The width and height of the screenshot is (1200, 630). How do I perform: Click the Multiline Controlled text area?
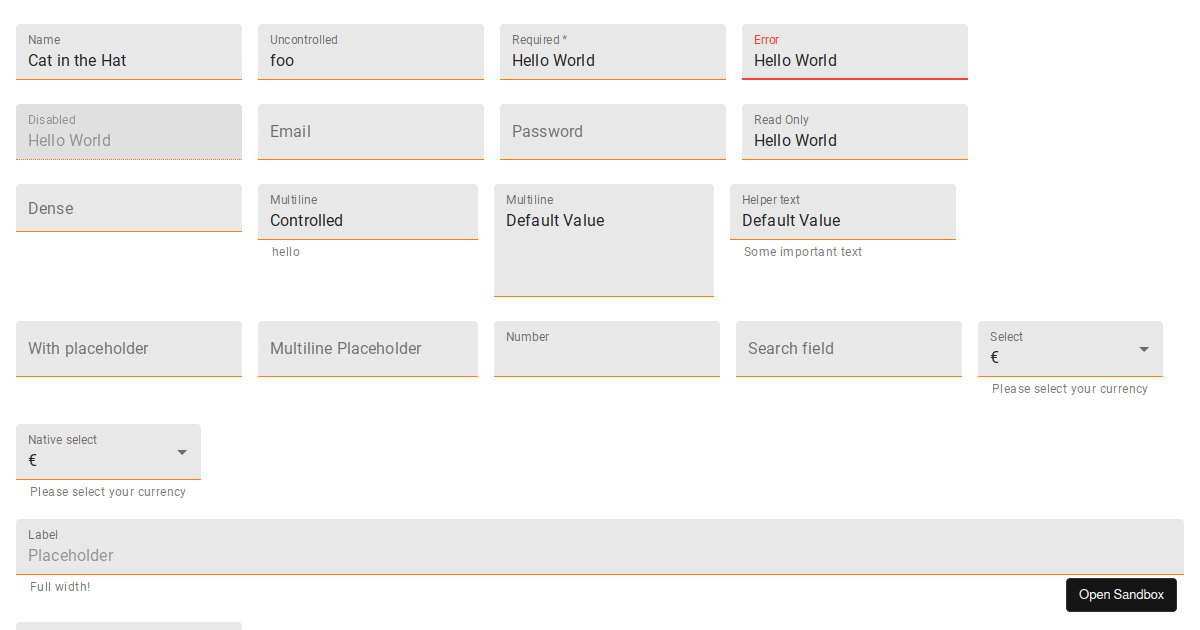tap(368, 220)
